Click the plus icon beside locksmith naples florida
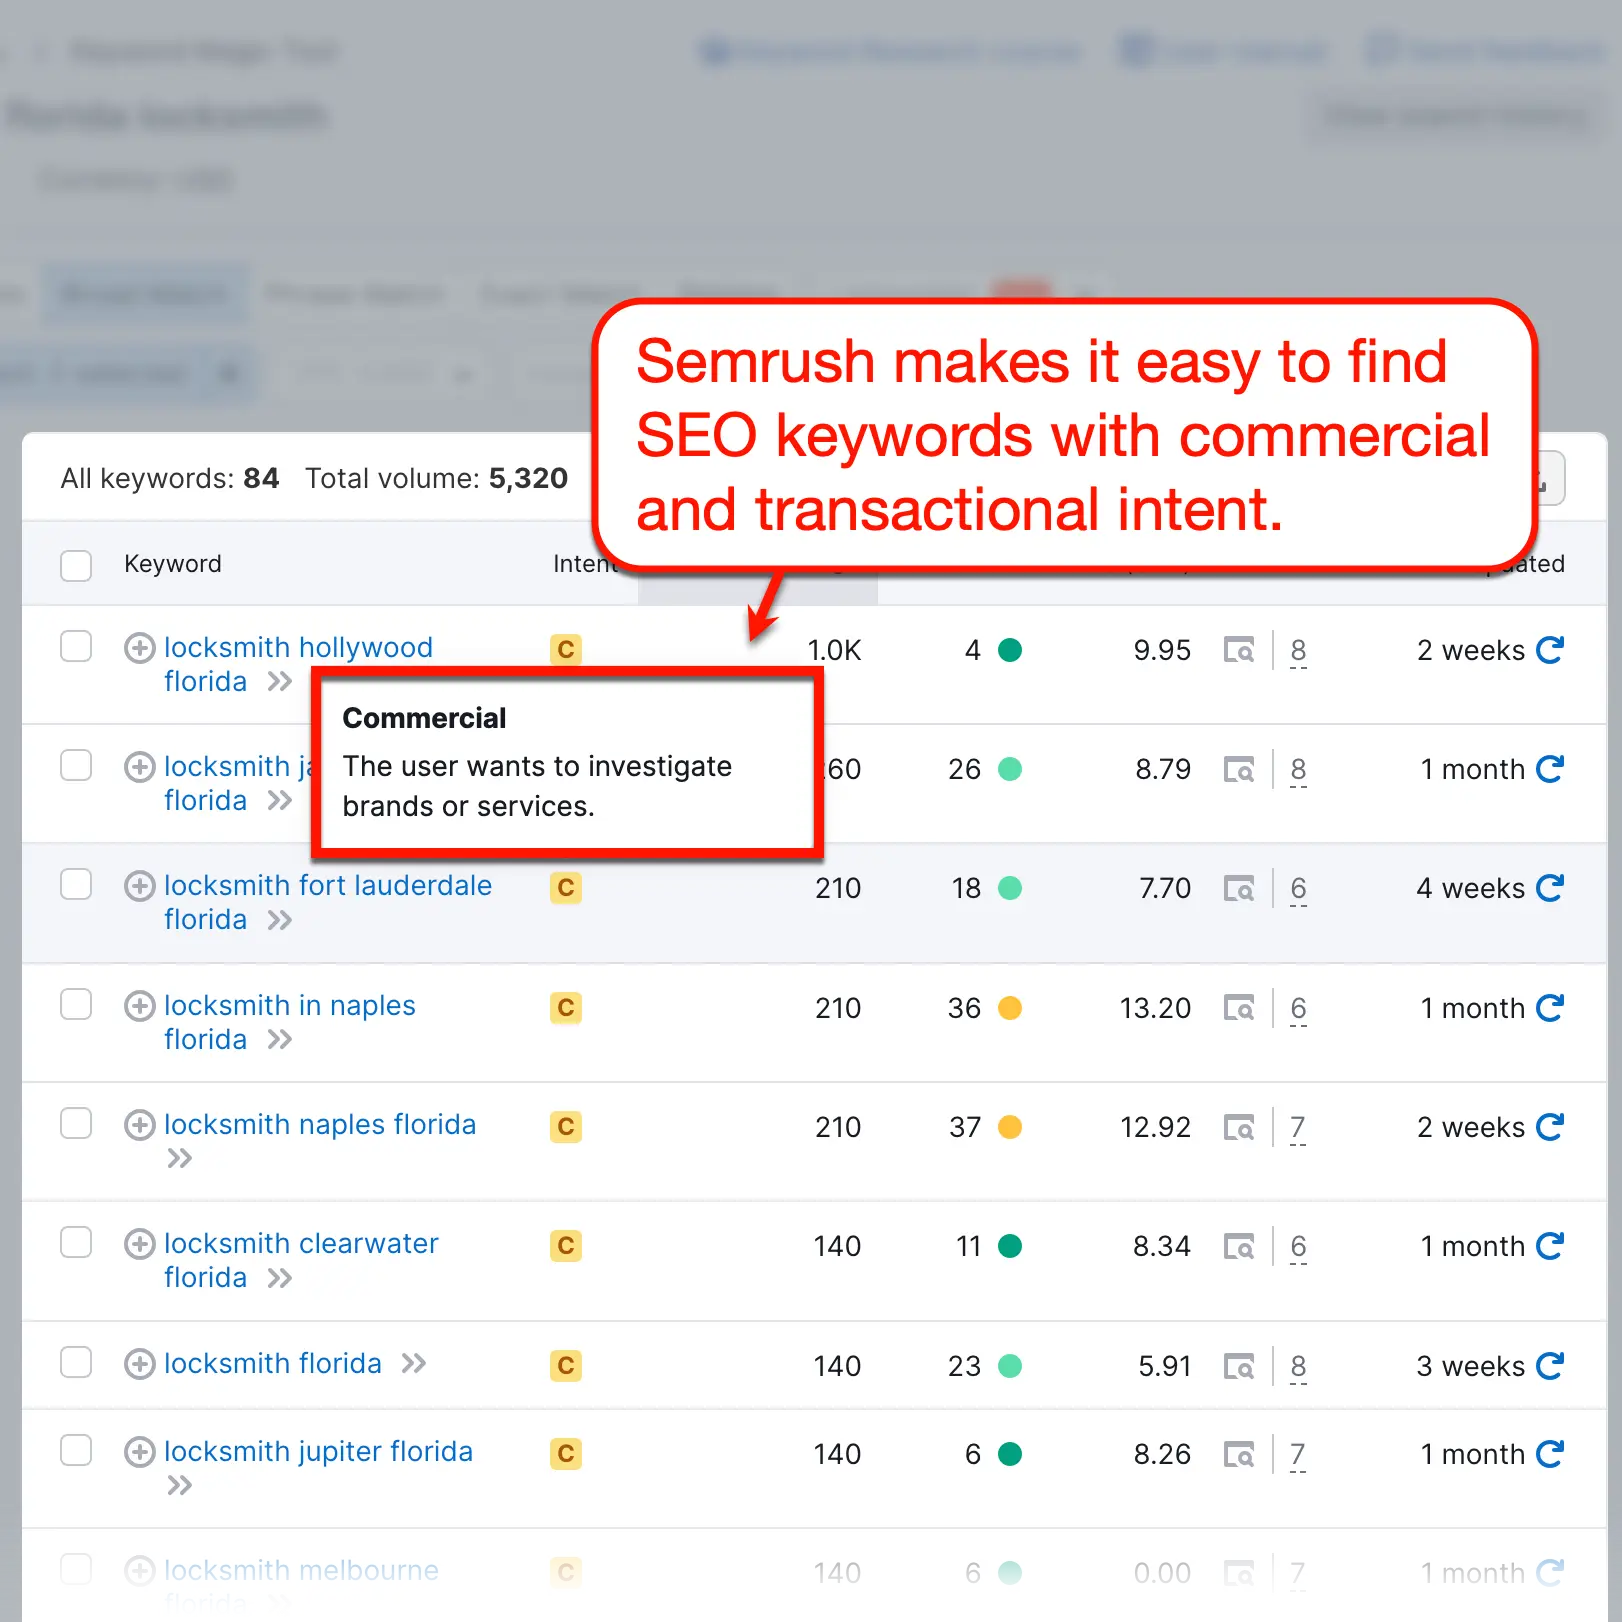 pos(140,1124)
